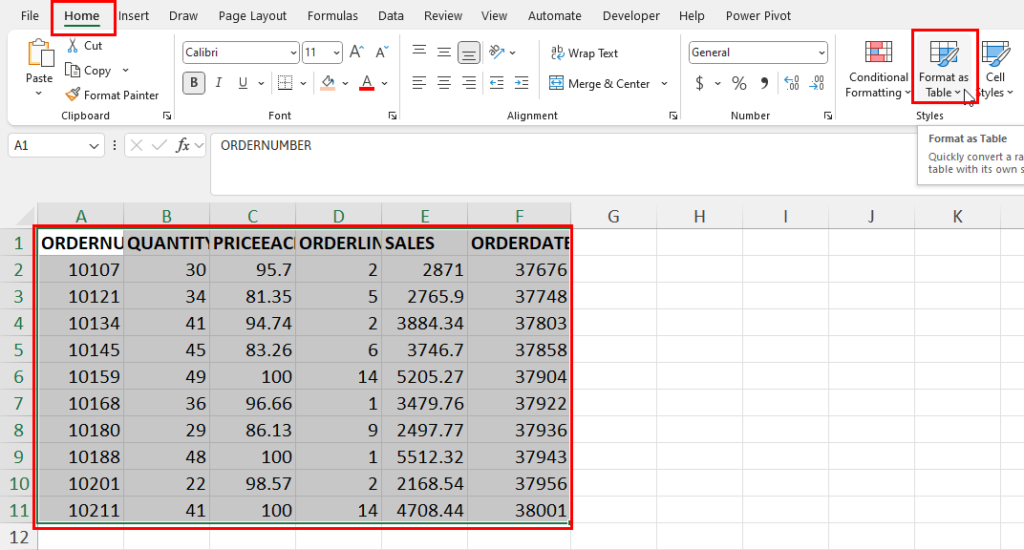Expand fill color palette arrow
The width and height of the screenshot is (1024, 550).
point(345,83)
